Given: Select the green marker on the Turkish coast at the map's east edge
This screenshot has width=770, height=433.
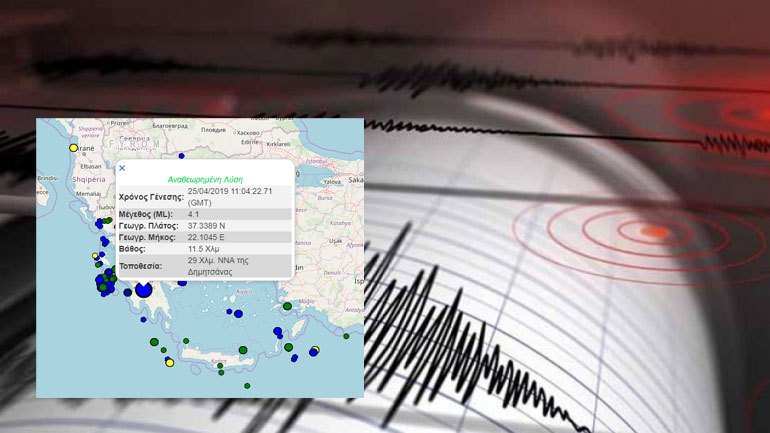Looking at the screenshot, I should (346, 336).
